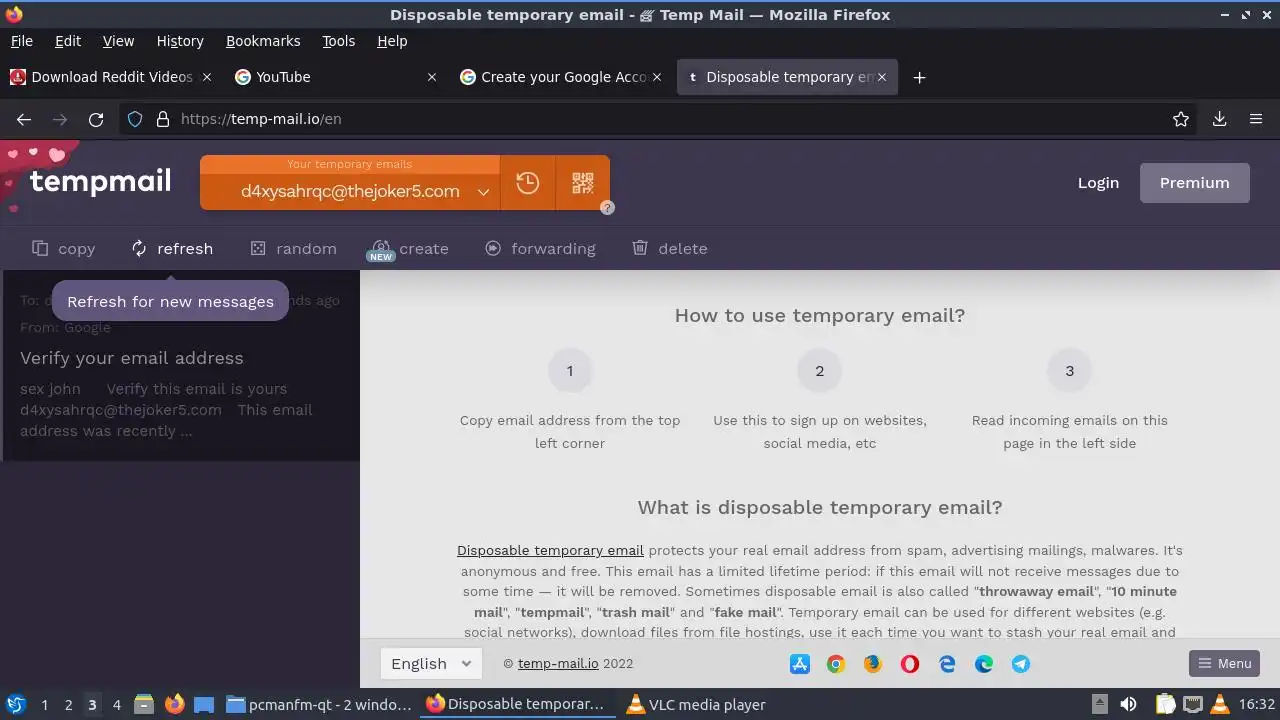The image size is (1280, 720).
Task: Open the Firefox add-on icon in footer
Action: [873, 664]
